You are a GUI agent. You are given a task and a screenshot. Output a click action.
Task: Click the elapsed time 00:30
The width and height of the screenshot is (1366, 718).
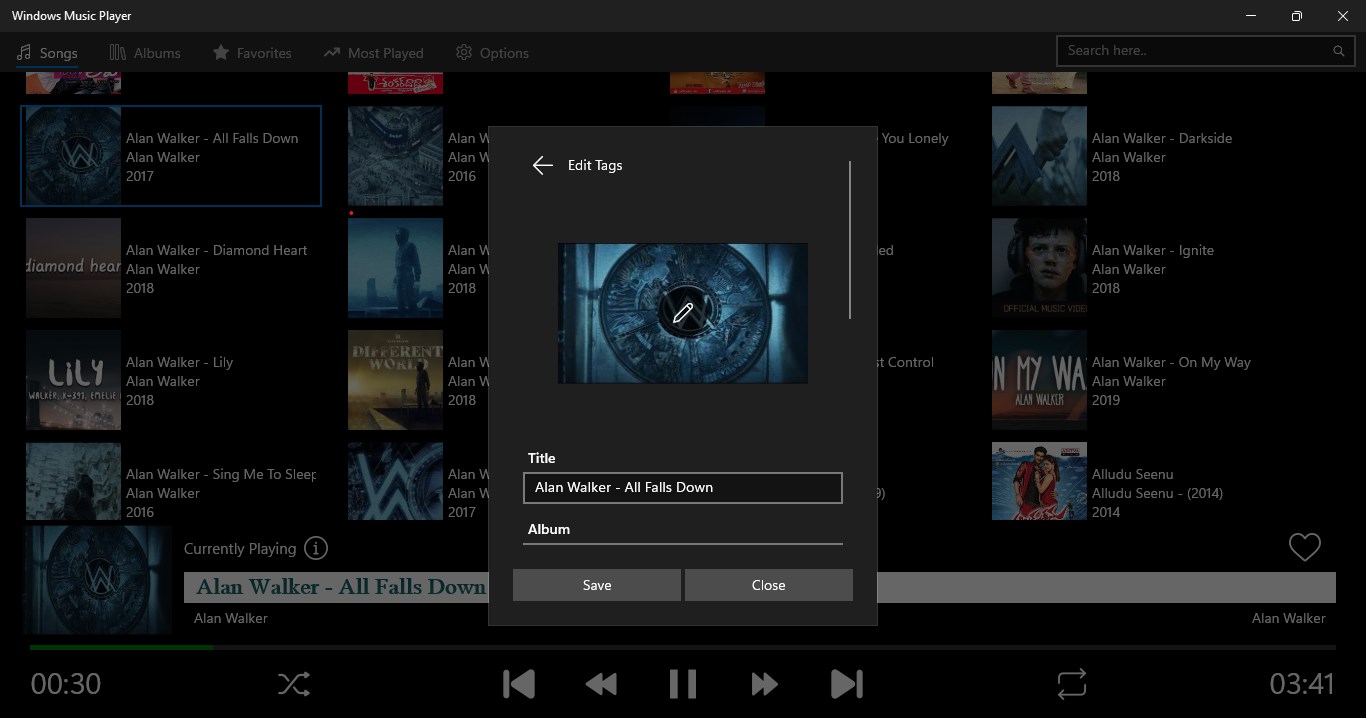coord(66,684)
